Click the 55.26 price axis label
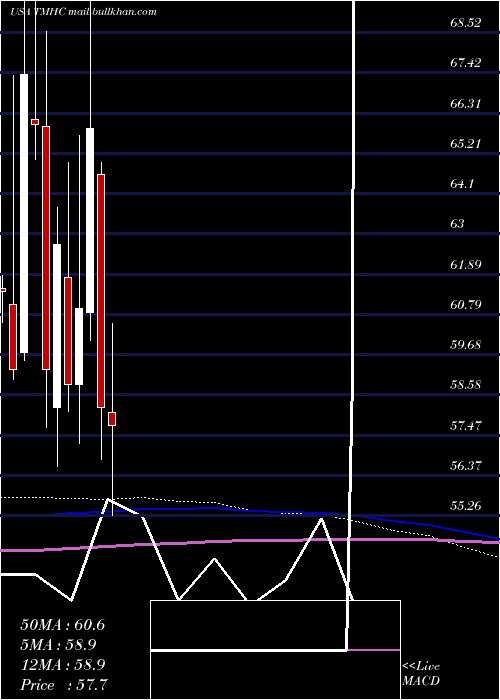The height and width of the screenshot is (700, 500). tap(466, 506)
